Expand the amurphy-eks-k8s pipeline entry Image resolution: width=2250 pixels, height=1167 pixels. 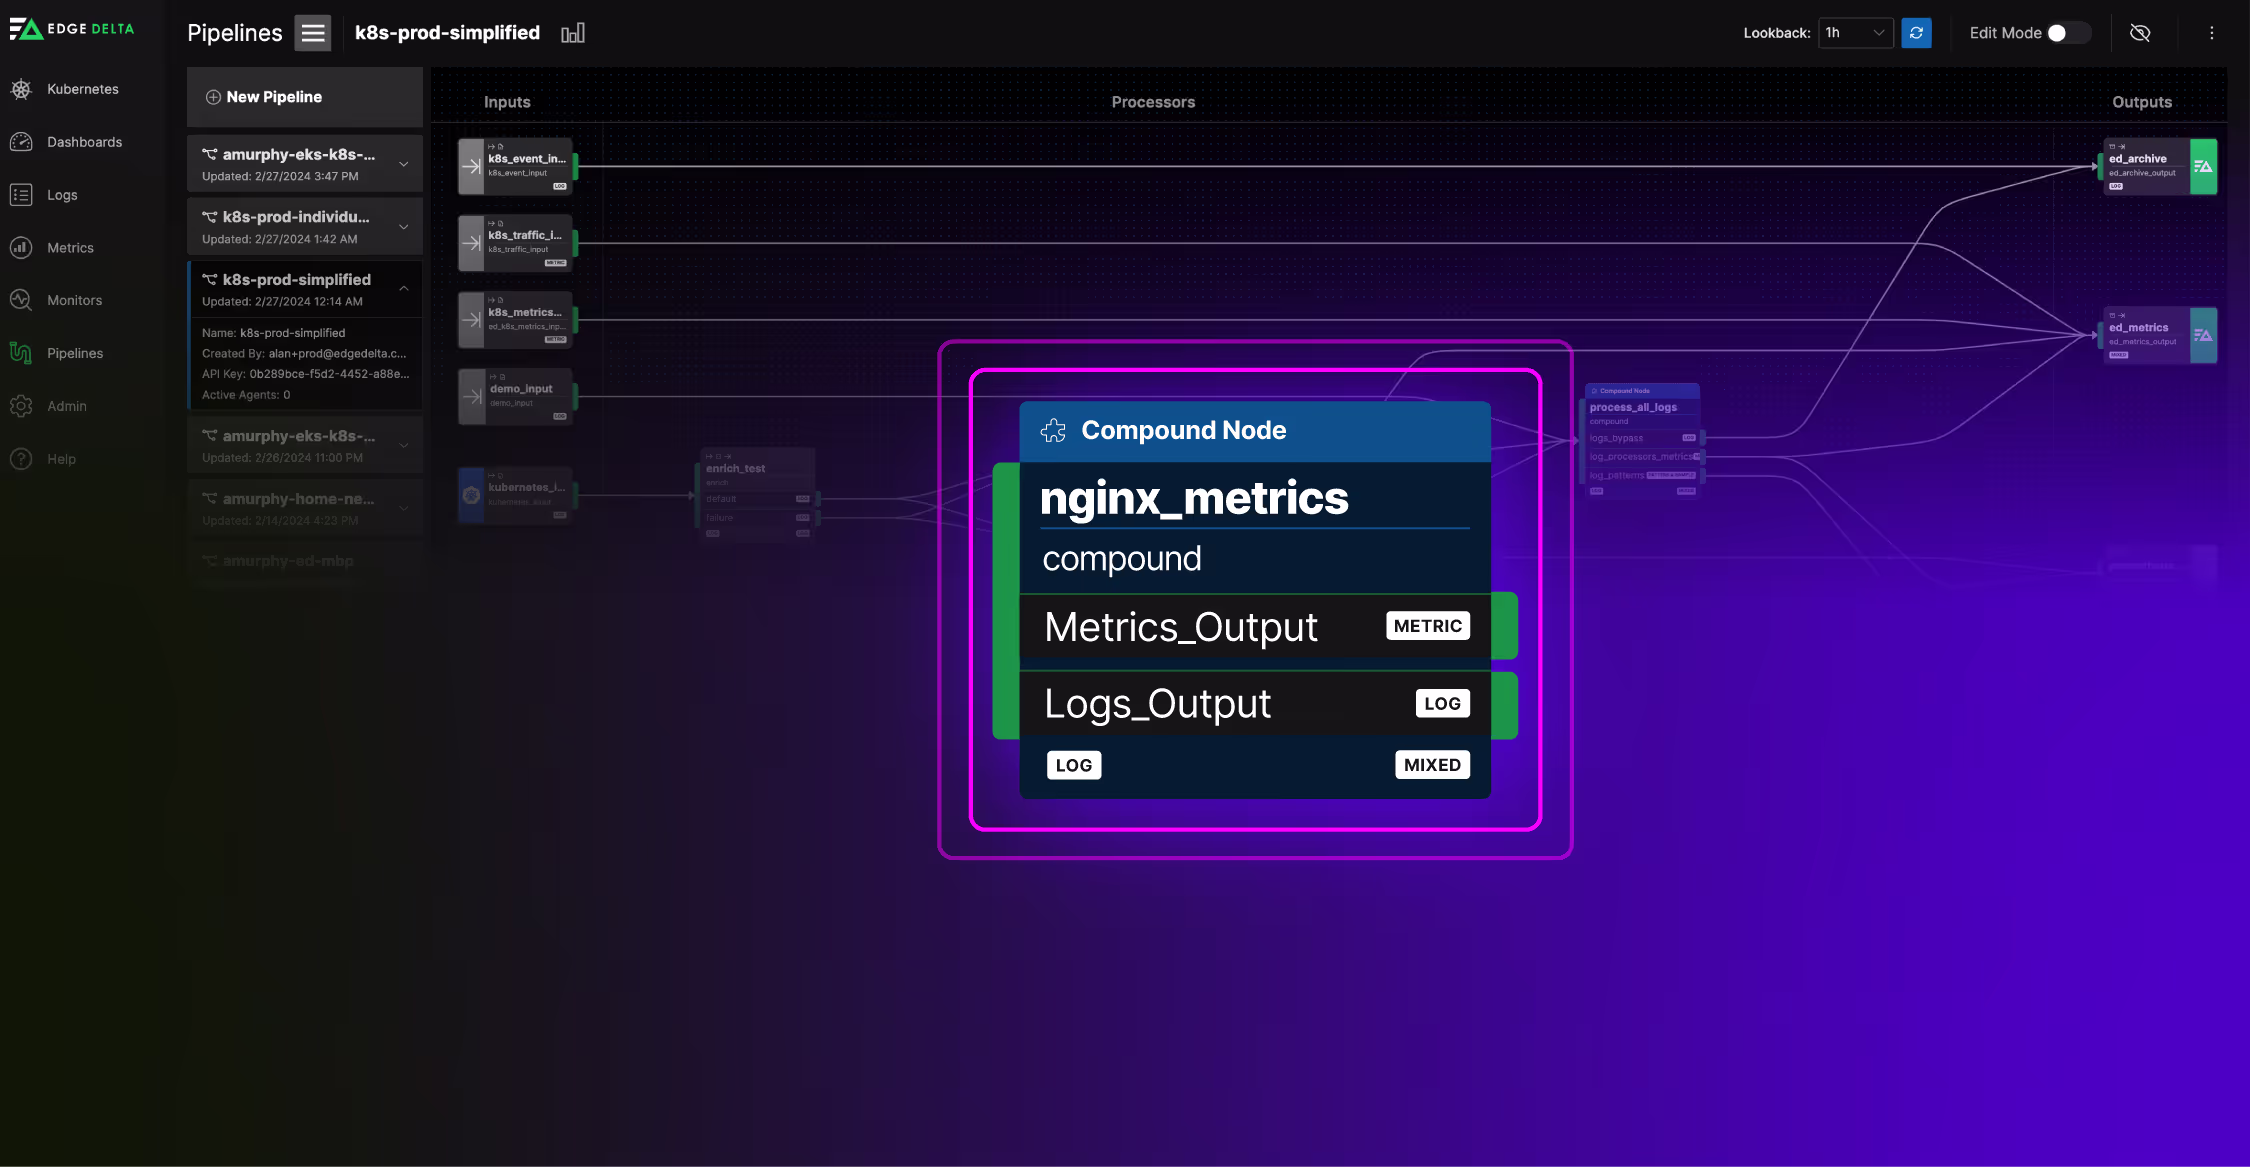coord(404,163)
